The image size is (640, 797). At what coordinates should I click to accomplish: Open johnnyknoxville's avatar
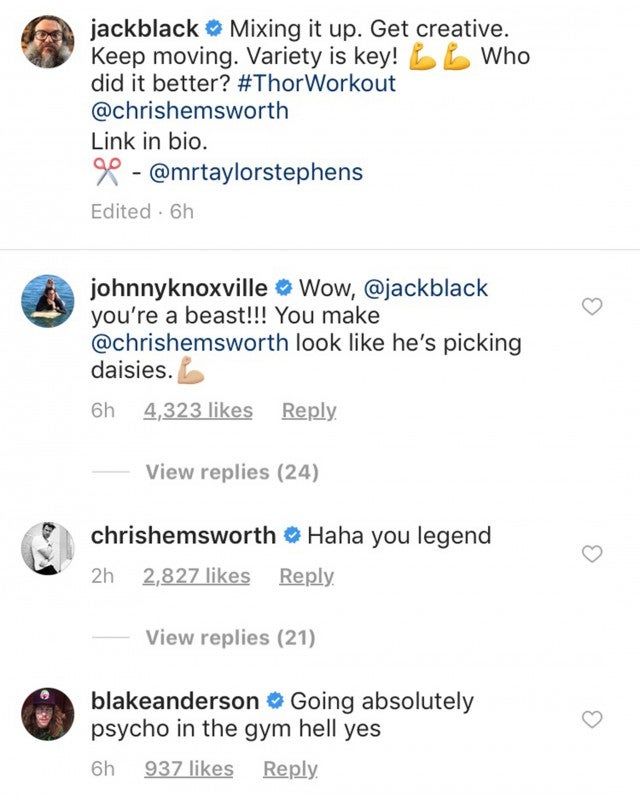(x=47, y=301)
